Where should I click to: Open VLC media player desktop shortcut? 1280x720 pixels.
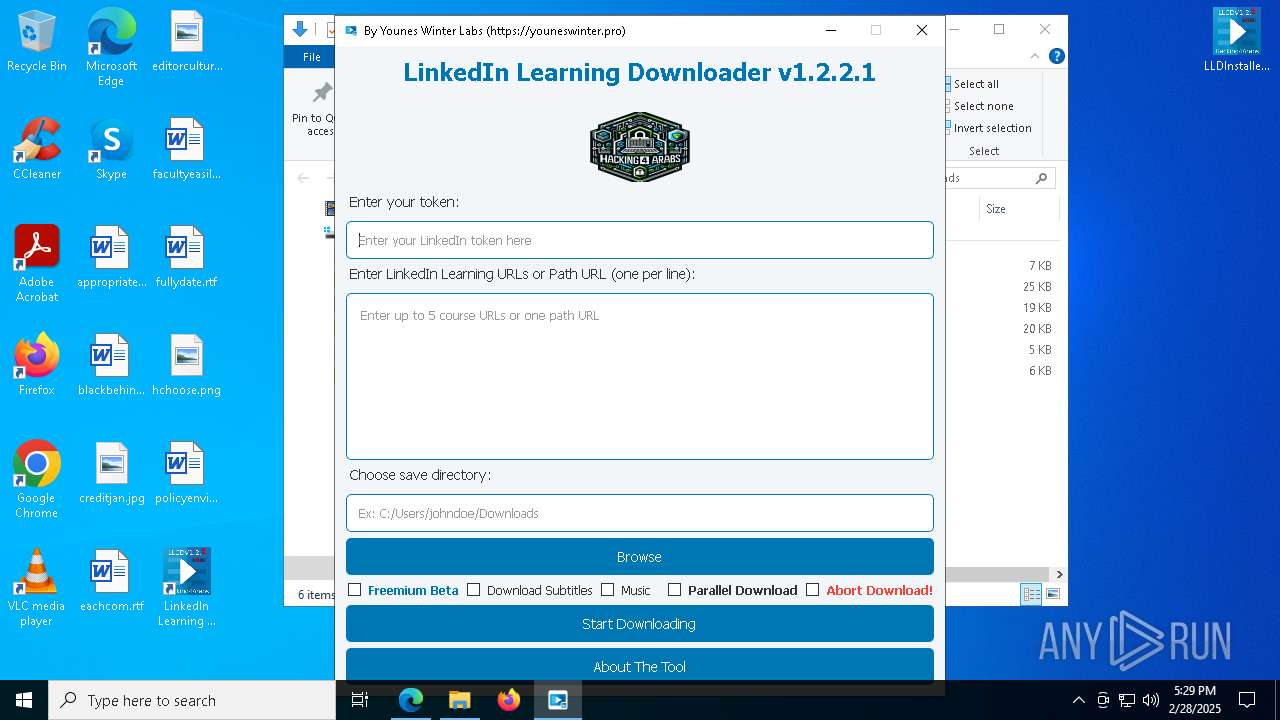[x=37, y=587]
